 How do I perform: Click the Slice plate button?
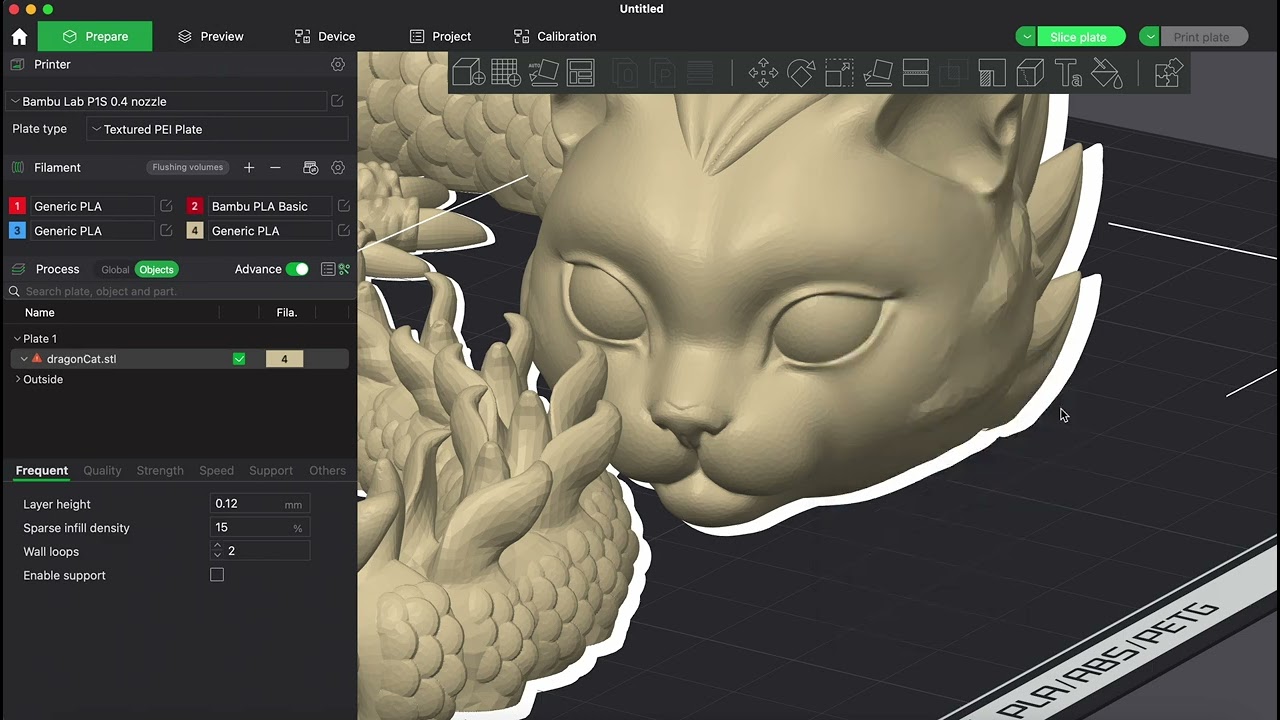[1080, 37]
